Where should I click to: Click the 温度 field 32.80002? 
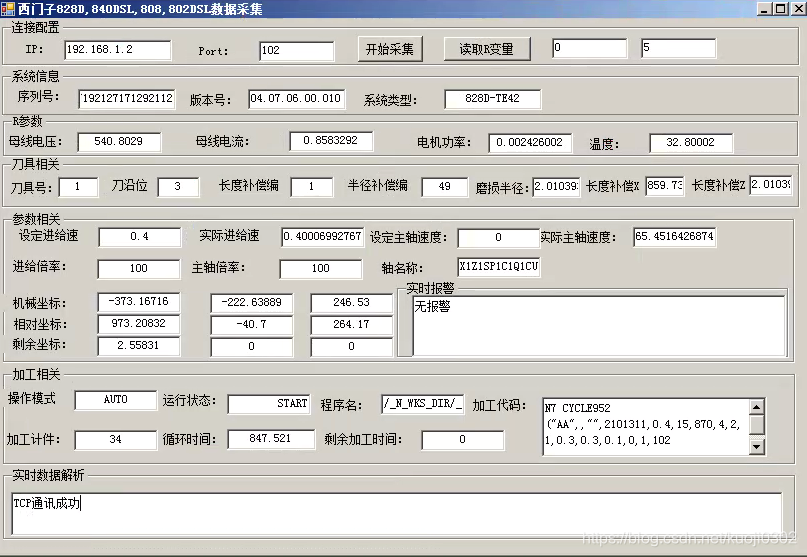[691, 143]
